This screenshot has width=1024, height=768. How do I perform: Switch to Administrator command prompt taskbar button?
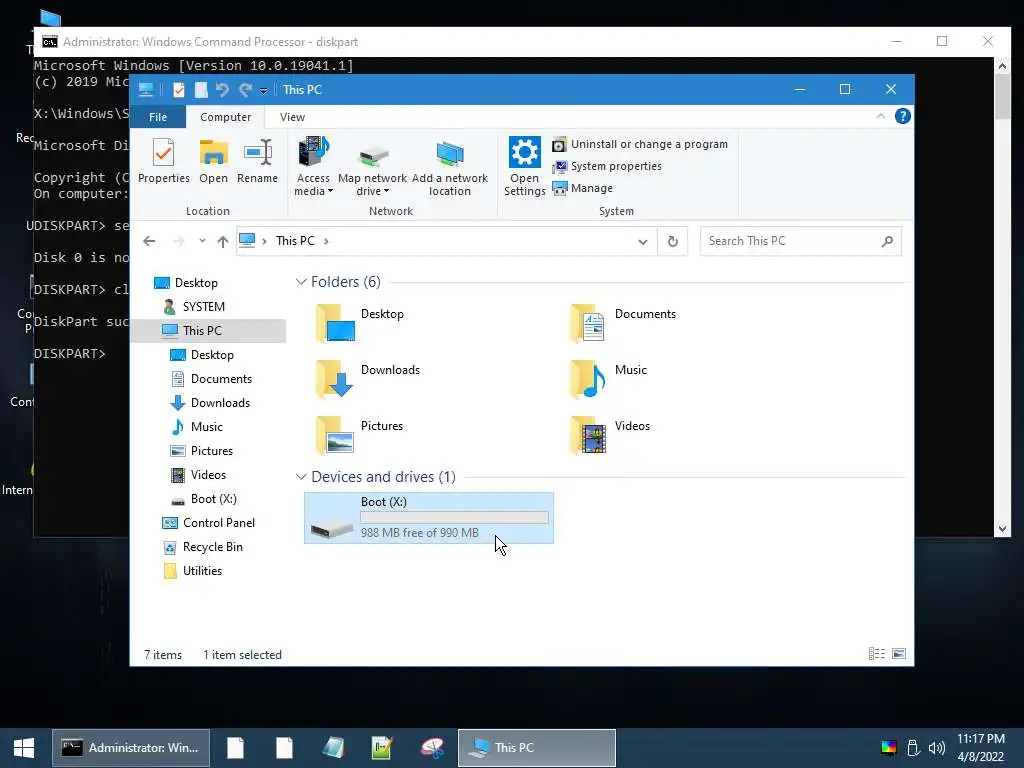[x=131, y=748]
